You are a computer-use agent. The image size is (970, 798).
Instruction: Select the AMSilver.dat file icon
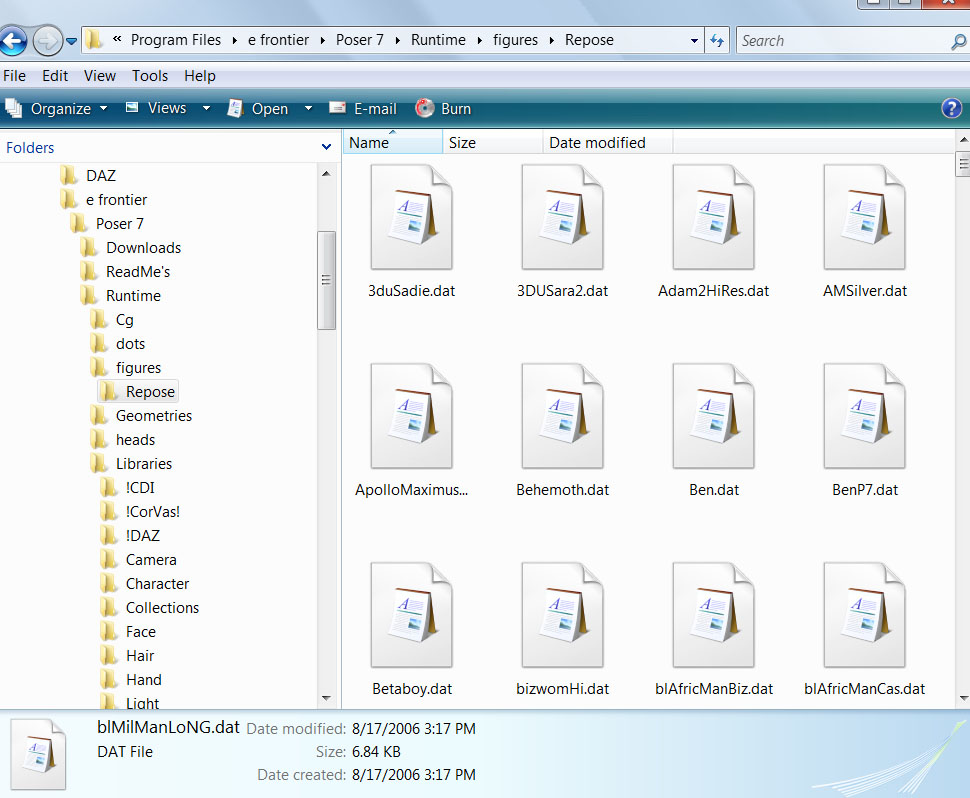[x=864, y=218]
